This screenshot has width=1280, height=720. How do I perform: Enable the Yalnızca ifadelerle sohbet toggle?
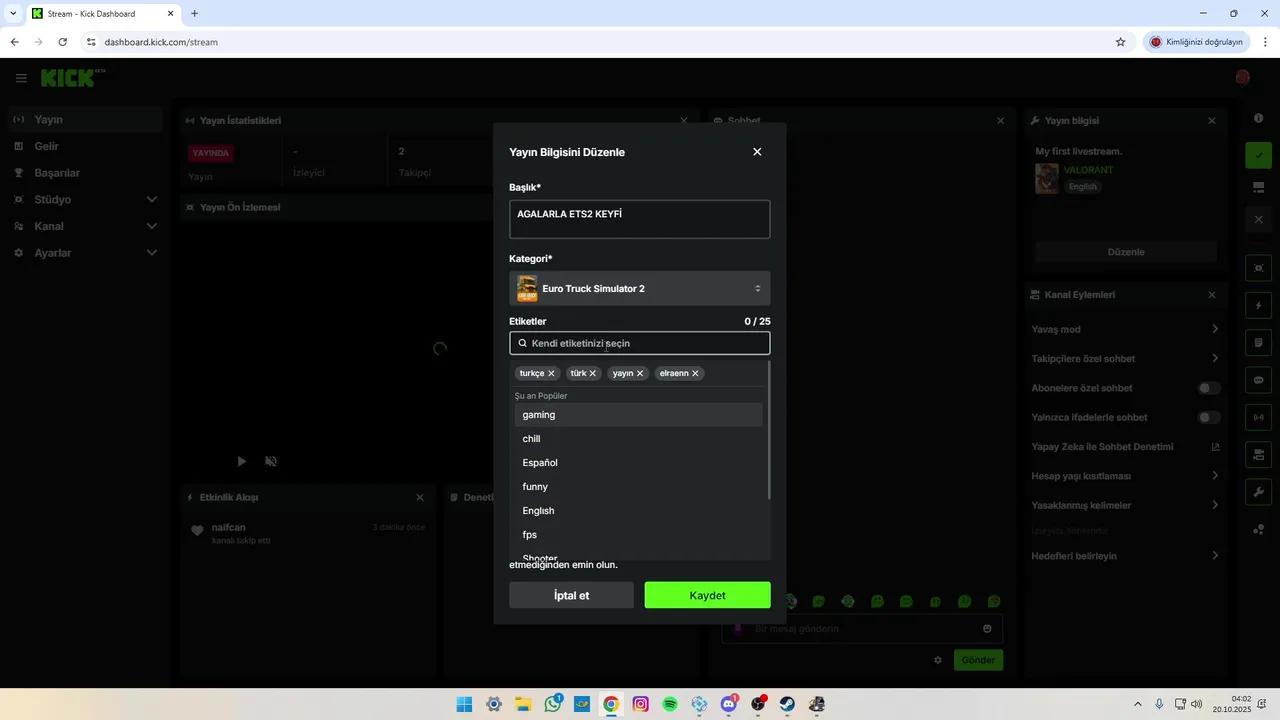1208,417
